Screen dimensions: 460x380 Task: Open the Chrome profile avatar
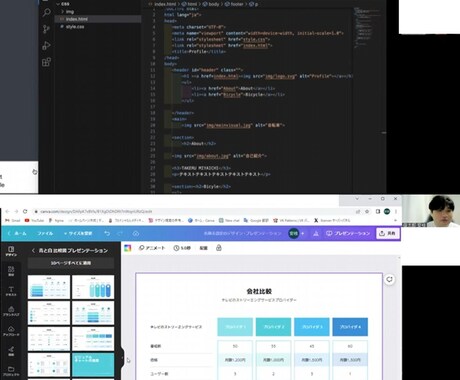click(387, 211)
